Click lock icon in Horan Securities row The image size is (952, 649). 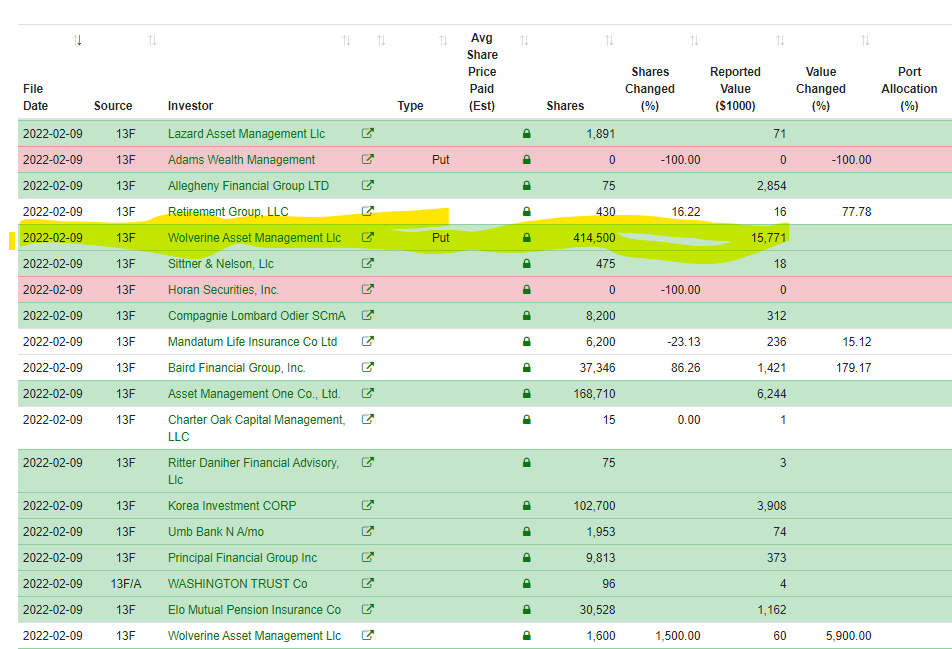[x=526, y=290]
